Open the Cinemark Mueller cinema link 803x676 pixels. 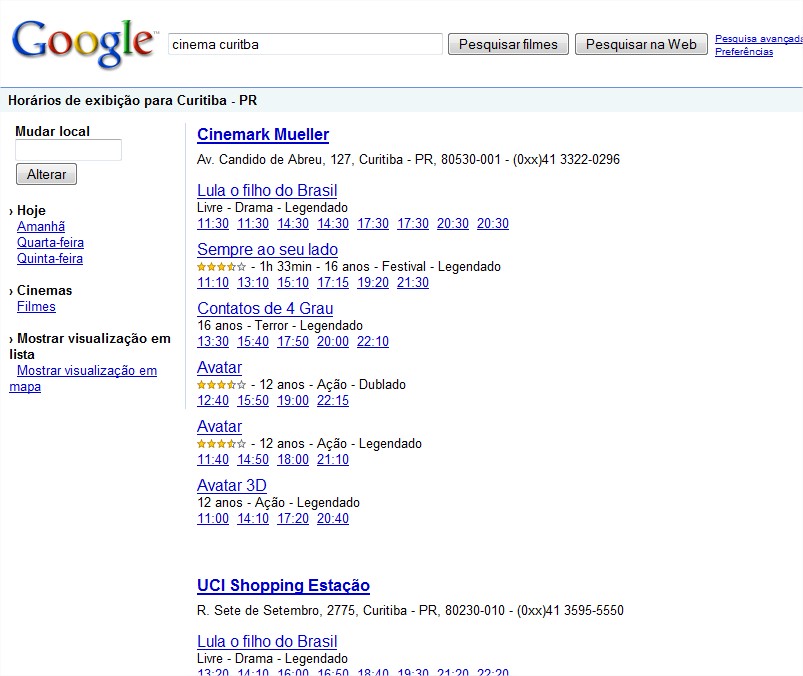263,134
